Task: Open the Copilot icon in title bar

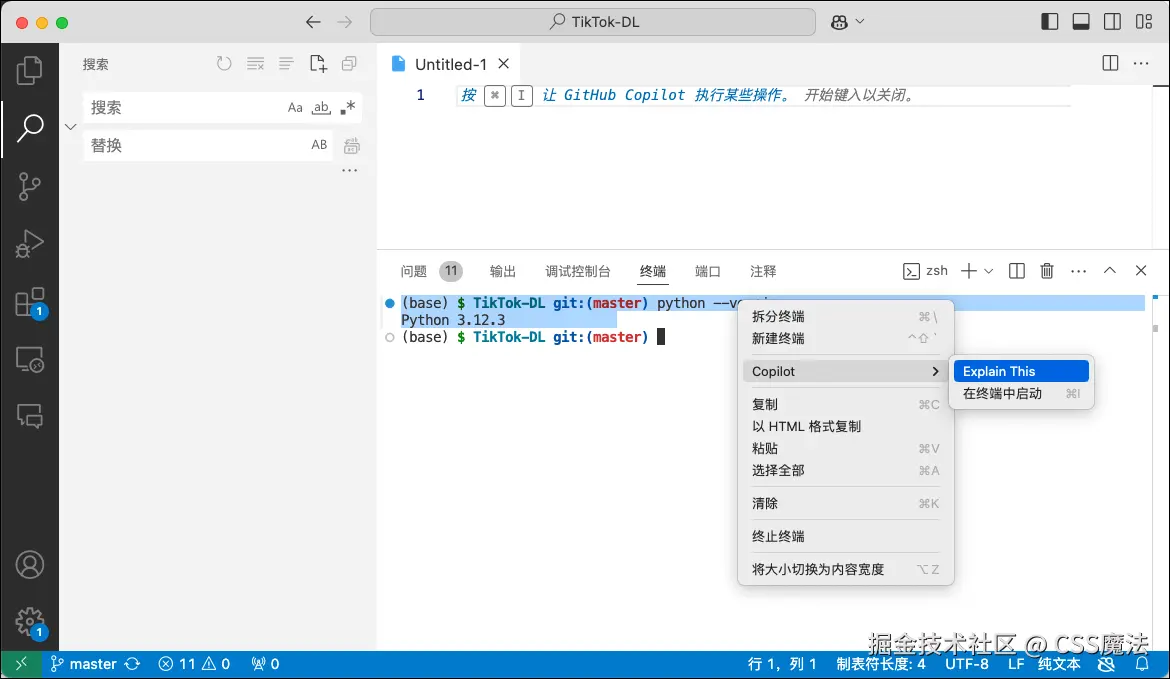Action: click(x=839, y=22)
